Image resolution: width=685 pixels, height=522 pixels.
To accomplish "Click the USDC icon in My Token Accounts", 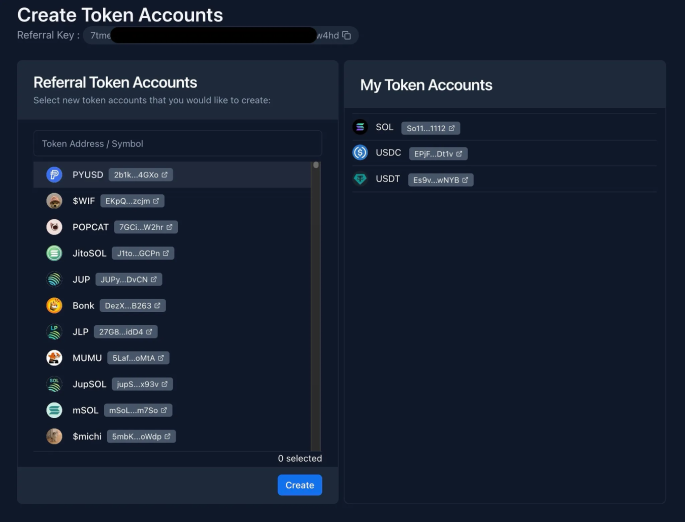I will (360, 153).
